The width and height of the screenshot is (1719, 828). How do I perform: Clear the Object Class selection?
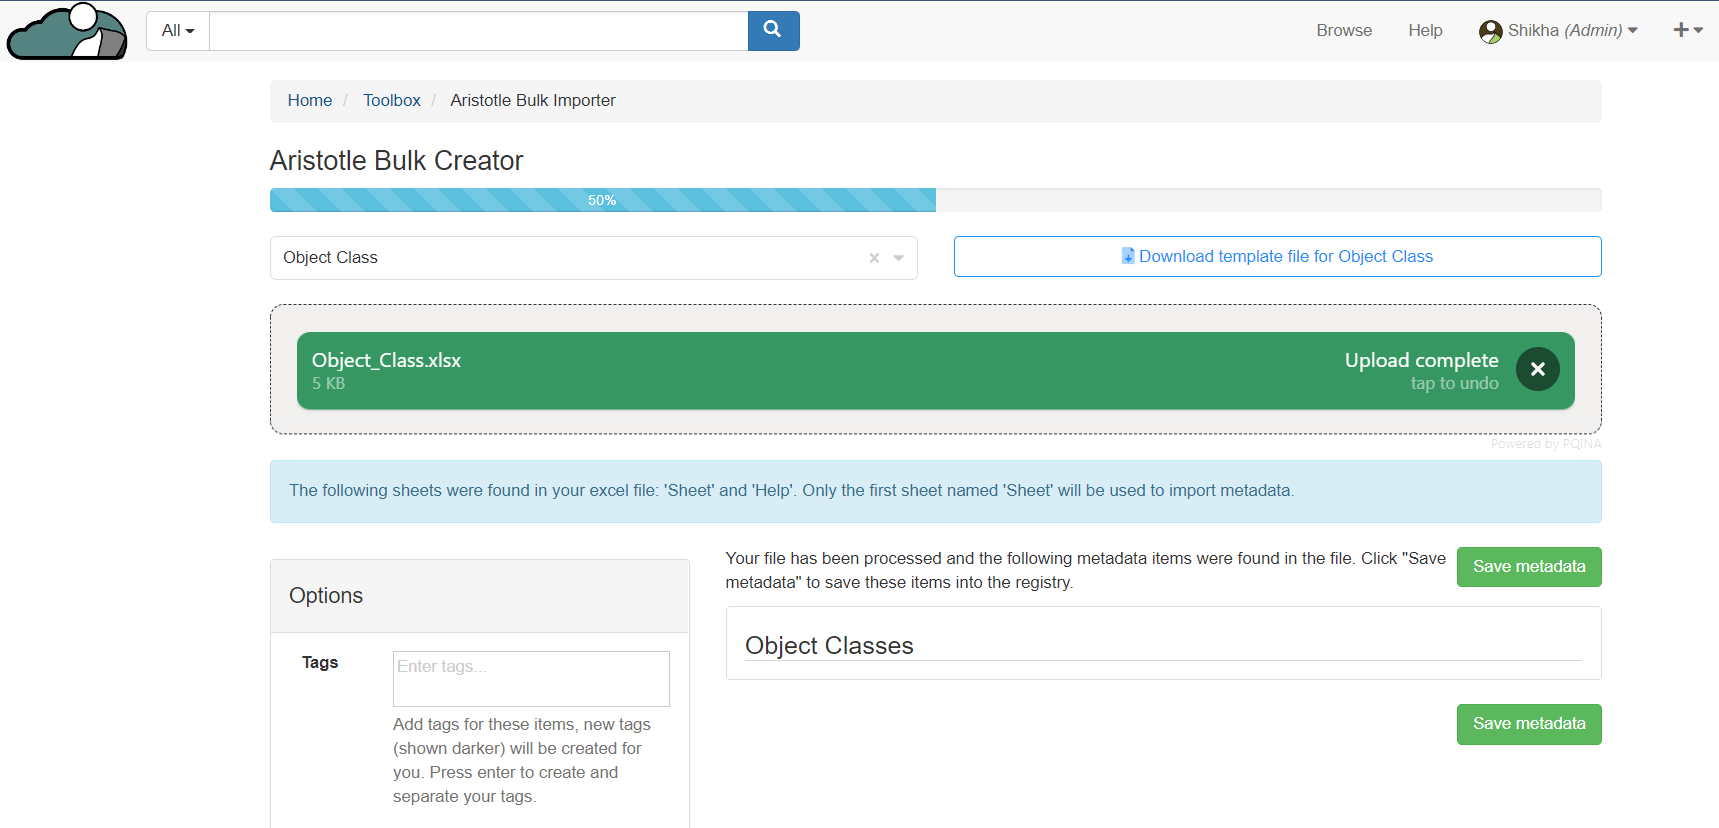point(874,258)
